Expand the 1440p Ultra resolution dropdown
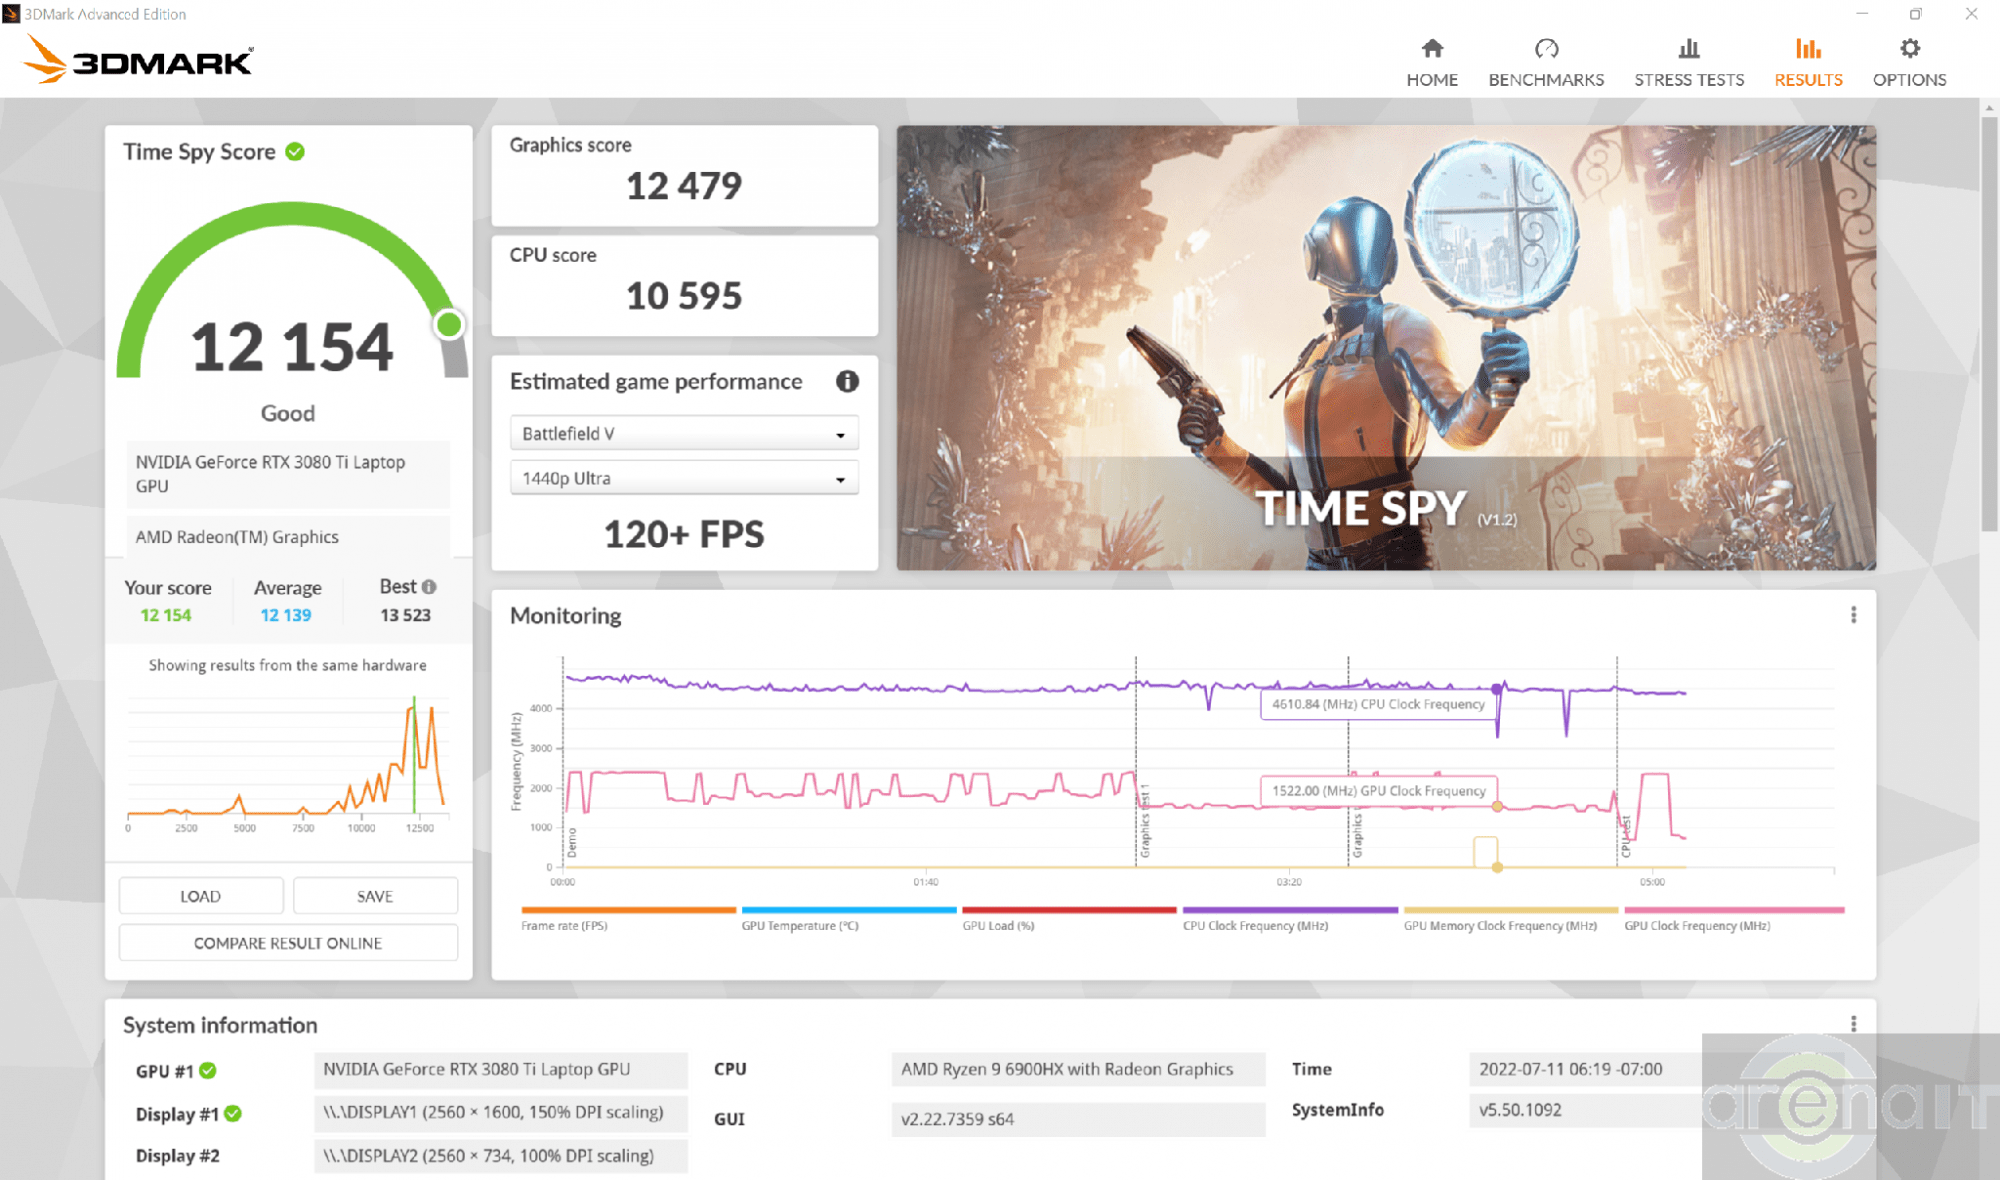 point(684,479)
